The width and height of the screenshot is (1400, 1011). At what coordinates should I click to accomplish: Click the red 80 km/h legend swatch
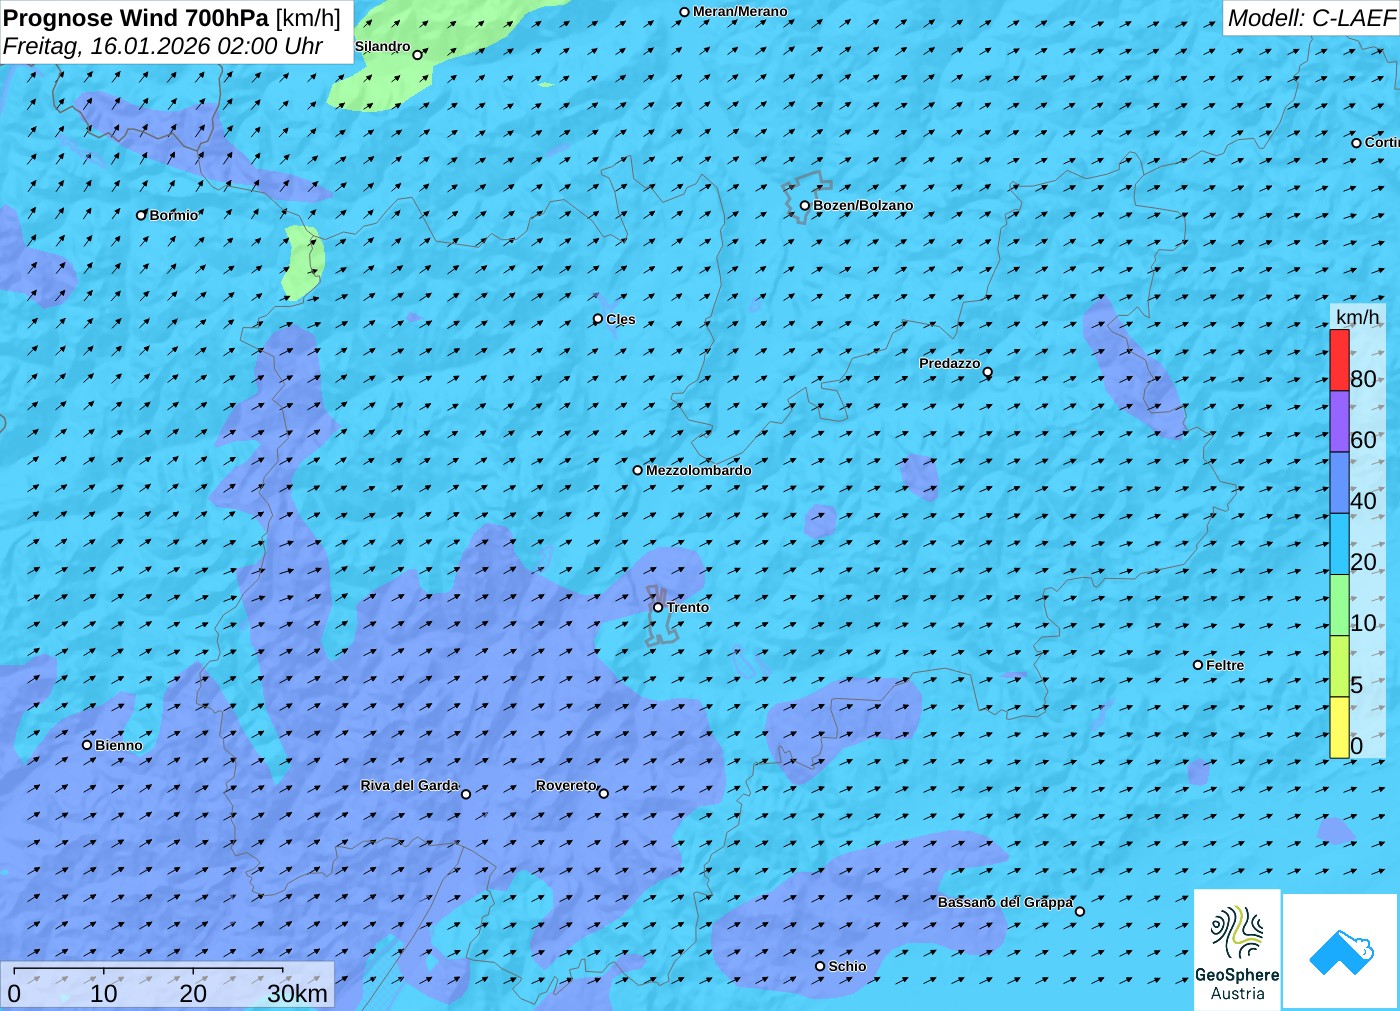pyautogui.click(x=1339, y=360)
